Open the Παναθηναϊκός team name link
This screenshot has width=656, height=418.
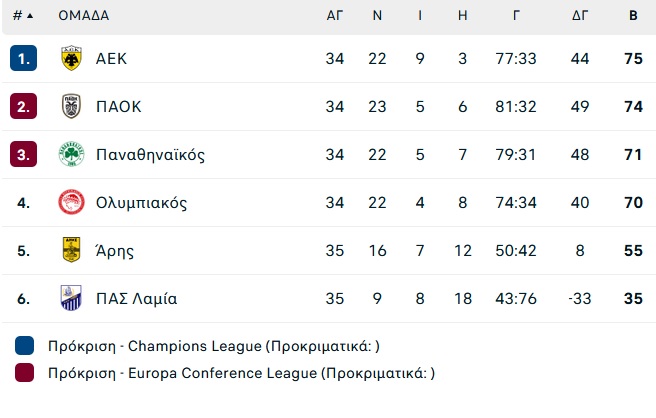(151, 154)
